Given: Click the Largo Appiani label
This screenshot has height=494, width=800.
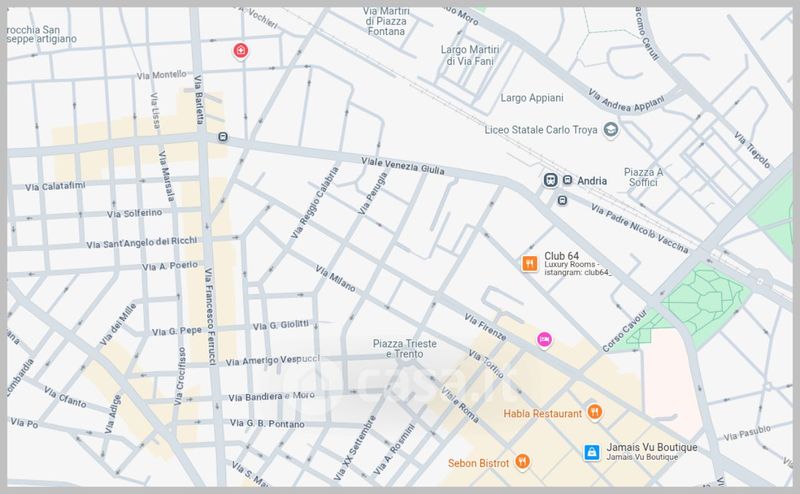Looking at the screenshot, I should (x=532, y=98).
